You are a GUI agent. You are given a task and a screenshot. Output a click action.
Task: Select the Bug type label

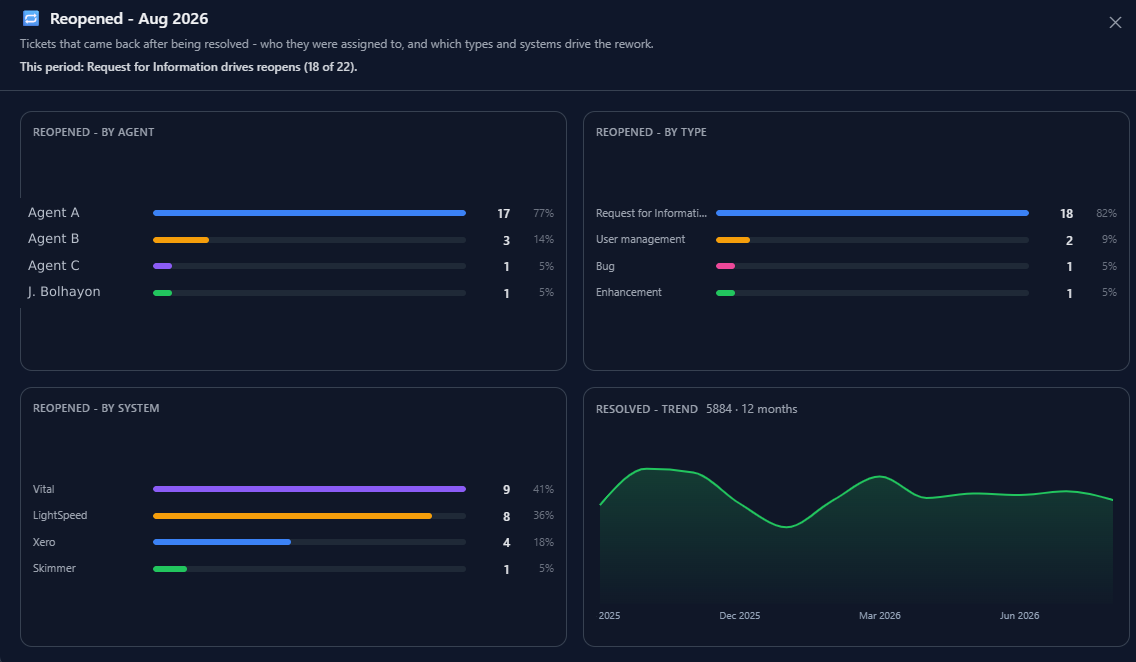(x=605, y=266)
